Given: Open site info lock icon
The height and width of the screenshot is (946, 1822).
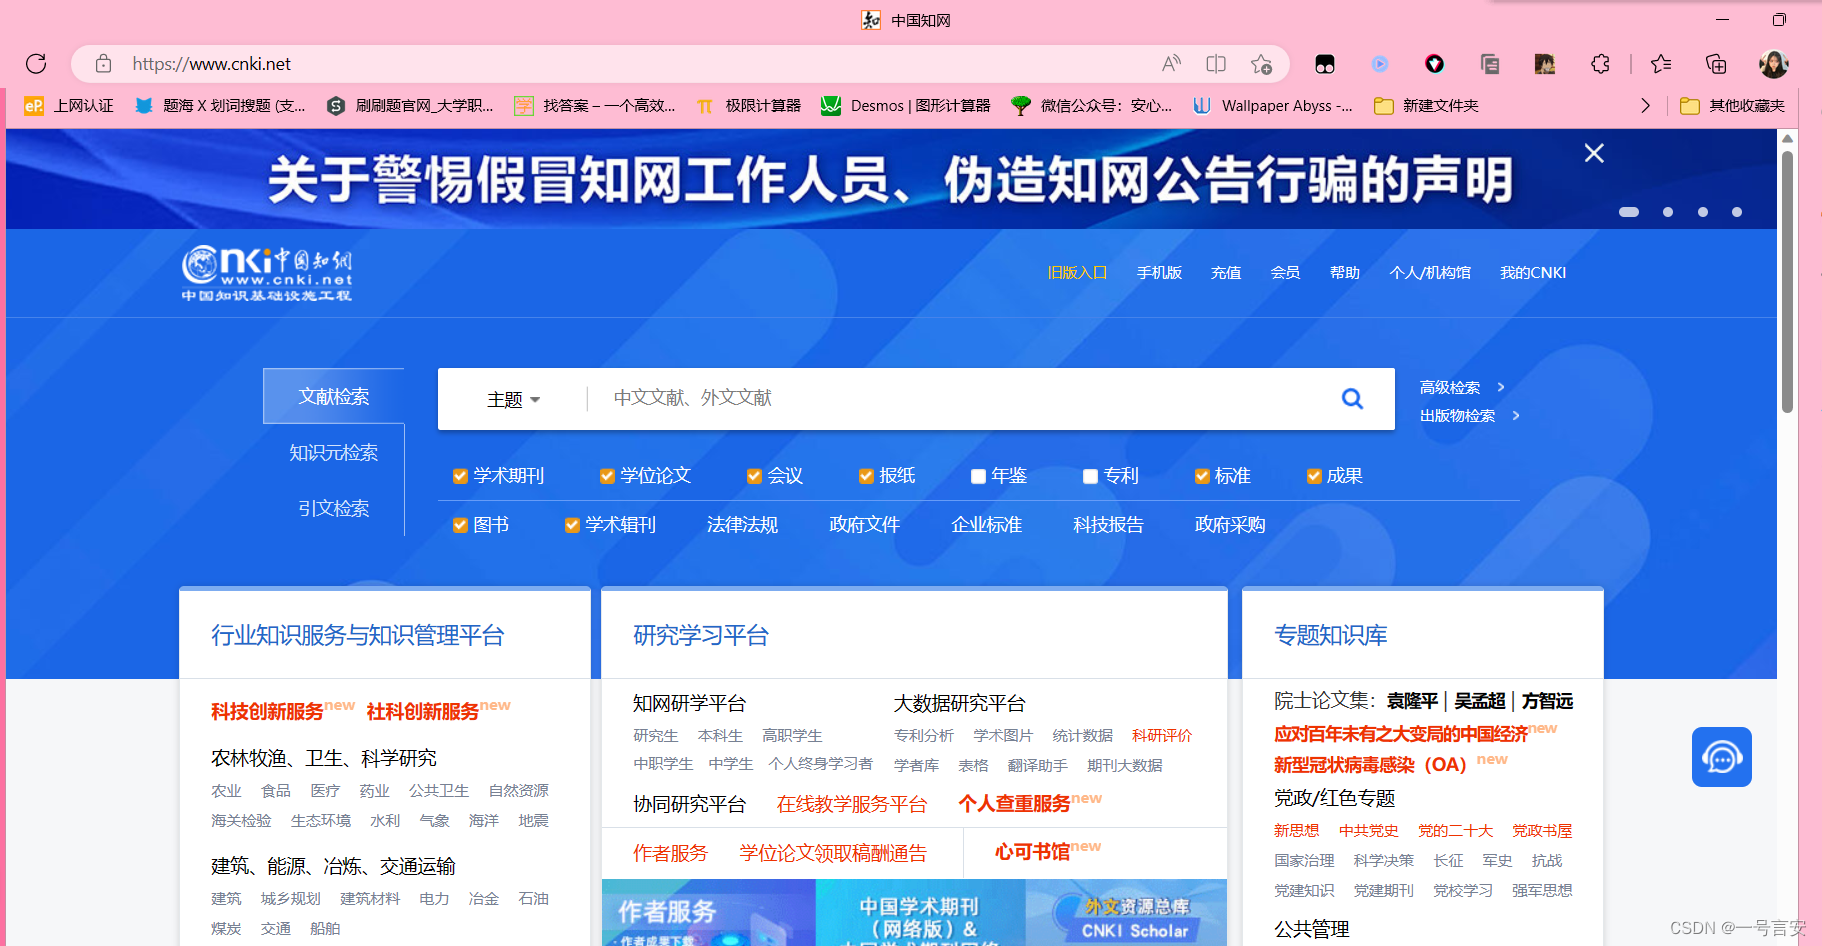Looking at the screenshot, I should pos(103,64).
